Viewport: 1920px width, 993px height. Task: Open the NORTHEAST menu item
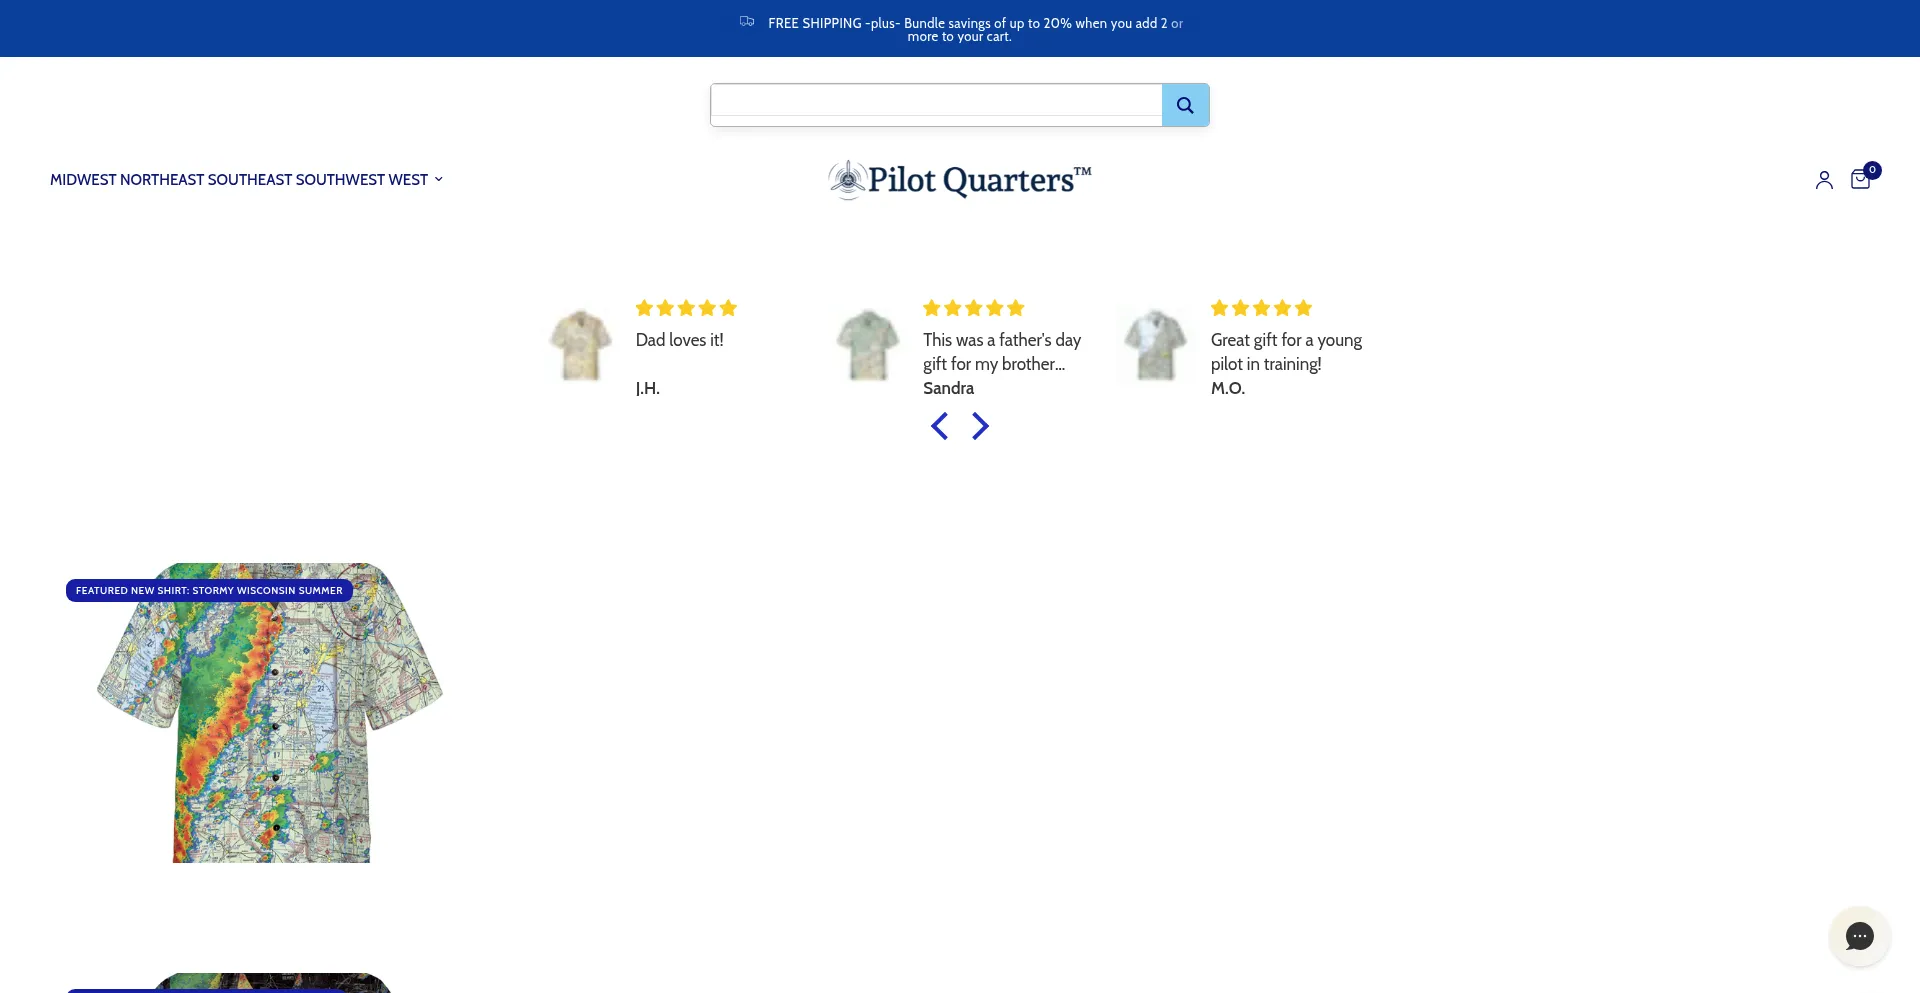point(162,180)
